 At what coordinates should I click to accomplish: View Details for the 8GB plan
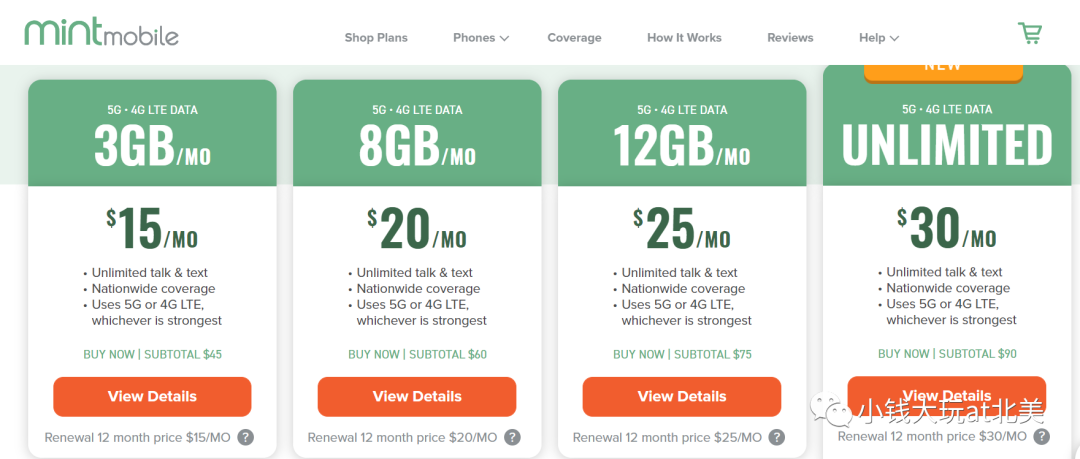click(x=417, y=397)
